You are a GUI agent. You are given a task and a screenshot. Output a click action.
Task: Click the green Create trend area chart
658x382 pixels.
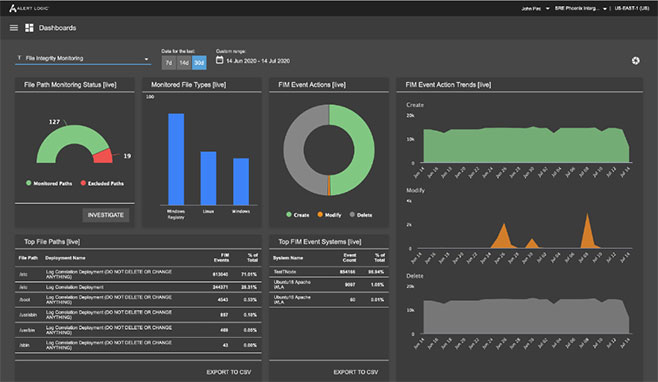526,145
